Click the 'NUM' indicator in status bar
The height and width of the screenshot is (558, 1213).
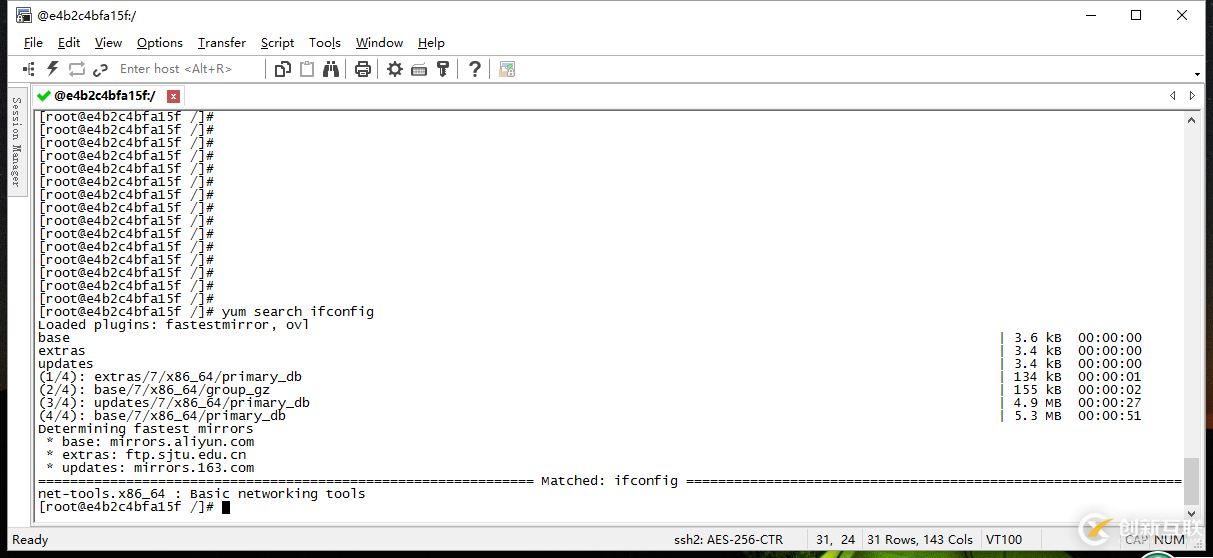point(1169,540)
